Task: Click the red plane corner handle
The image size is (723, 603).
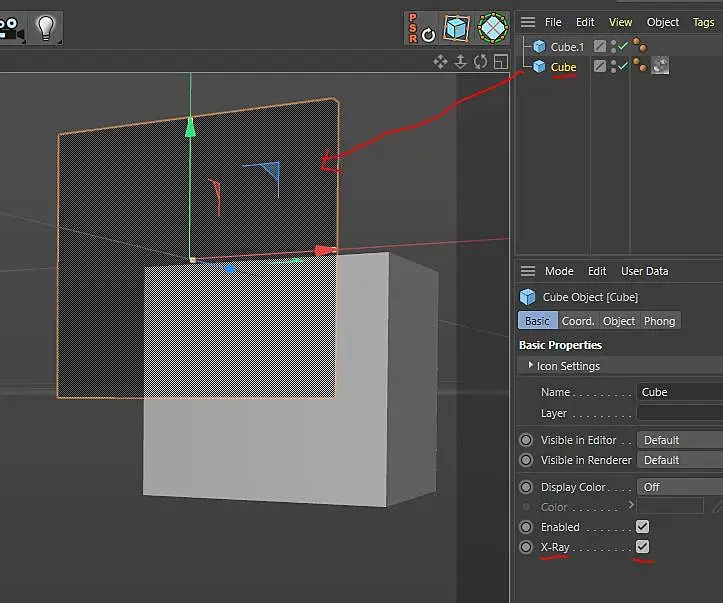Action: click(215, 188)
